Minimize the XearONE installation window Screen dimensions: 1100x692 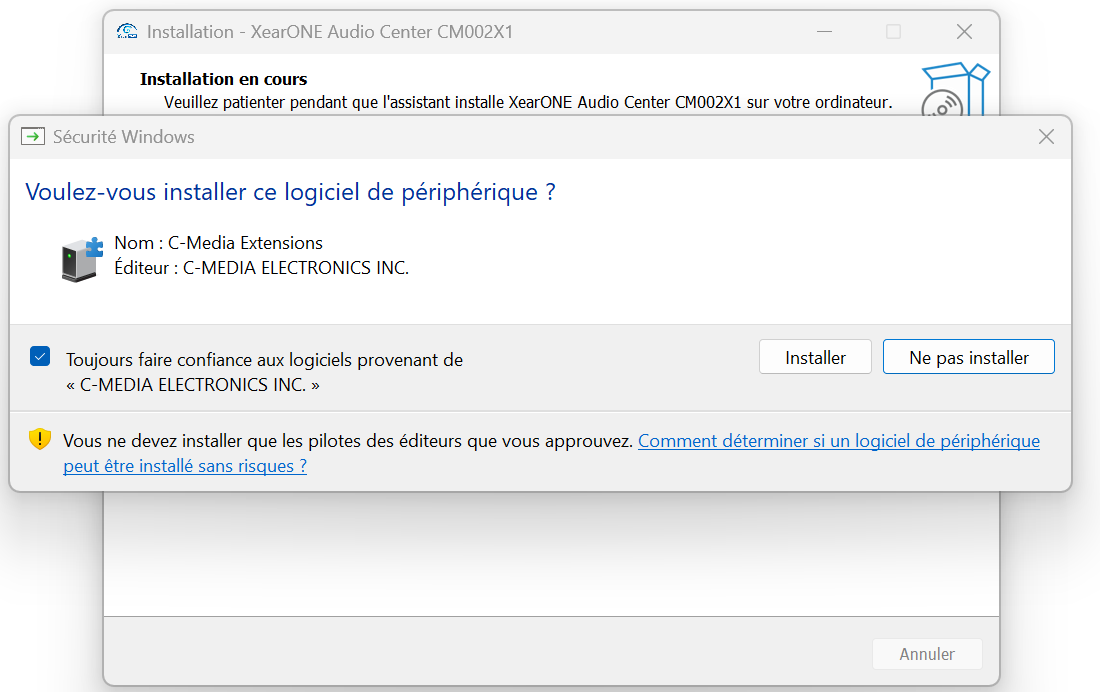click(x=824, y=32)
